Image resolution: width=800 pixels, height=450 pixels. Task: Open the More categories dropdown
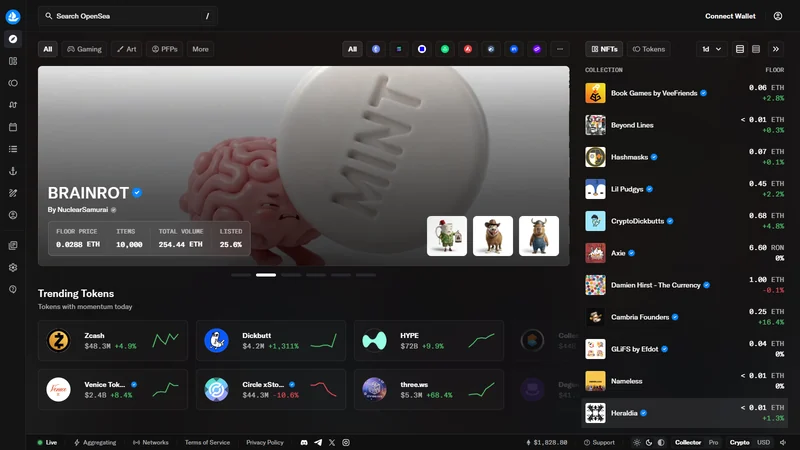[x=201, y=49]
